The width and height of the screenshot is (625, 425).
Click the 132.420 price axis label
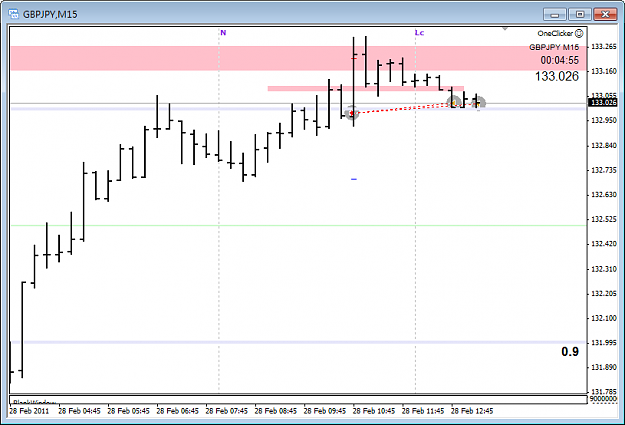click(603, 244)
